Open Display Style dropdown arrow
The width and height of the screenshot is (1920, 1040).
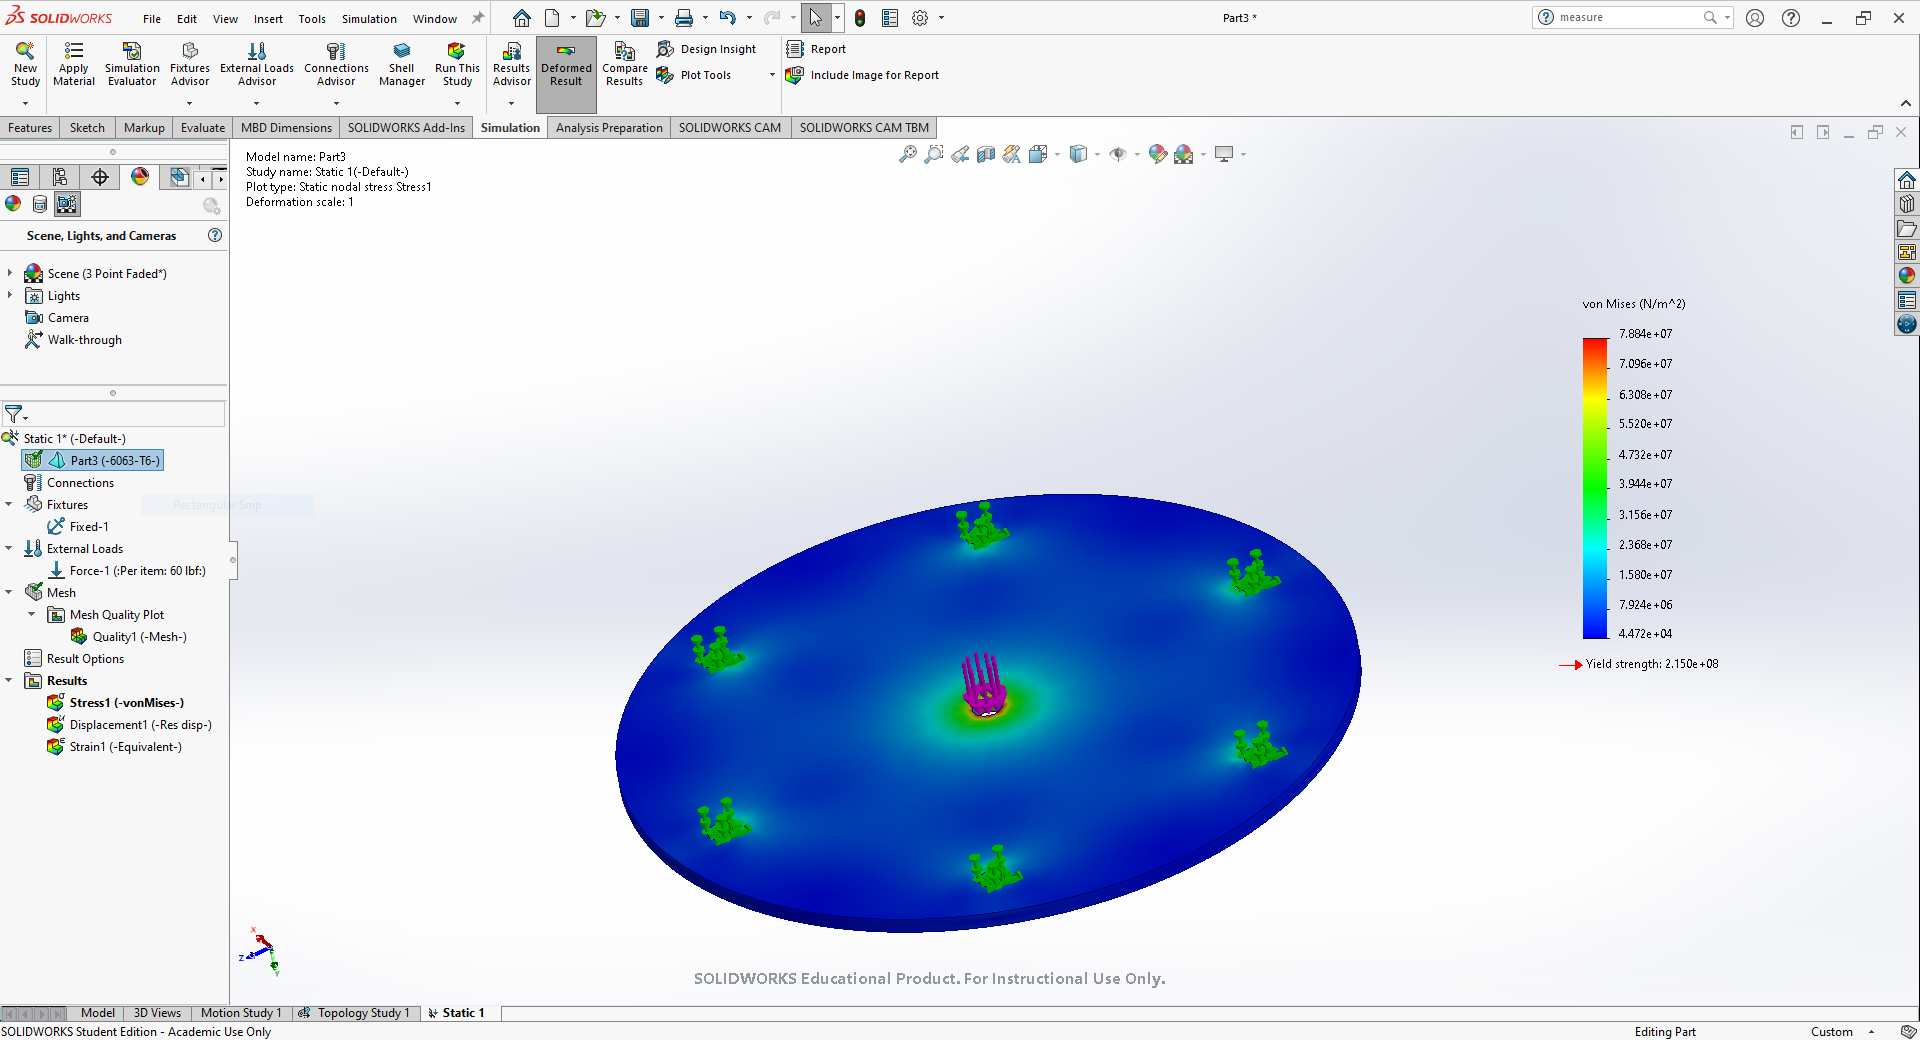(x=1098, y=155)
